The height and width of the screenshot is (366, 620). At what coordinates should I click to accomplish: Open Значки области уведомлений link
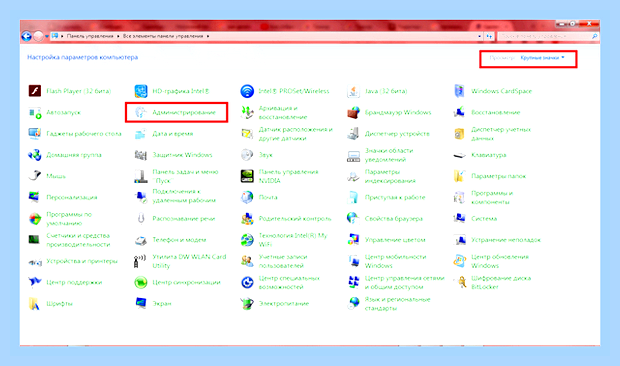click(x=389, y=155)
